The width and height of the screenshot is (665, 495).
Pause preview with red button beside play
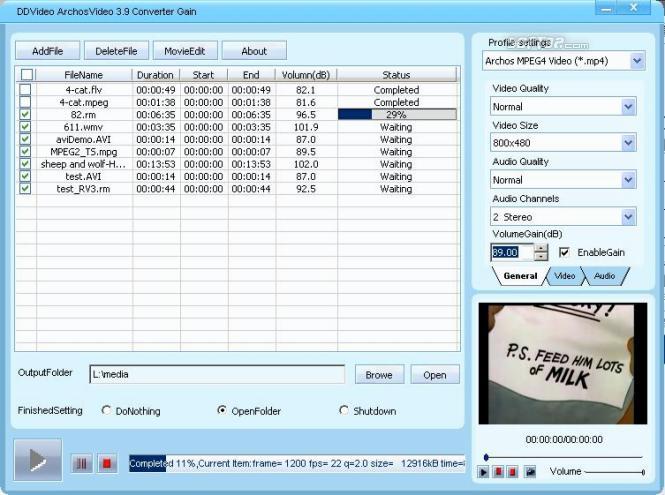pyautogui.click(x=498, y=472)
